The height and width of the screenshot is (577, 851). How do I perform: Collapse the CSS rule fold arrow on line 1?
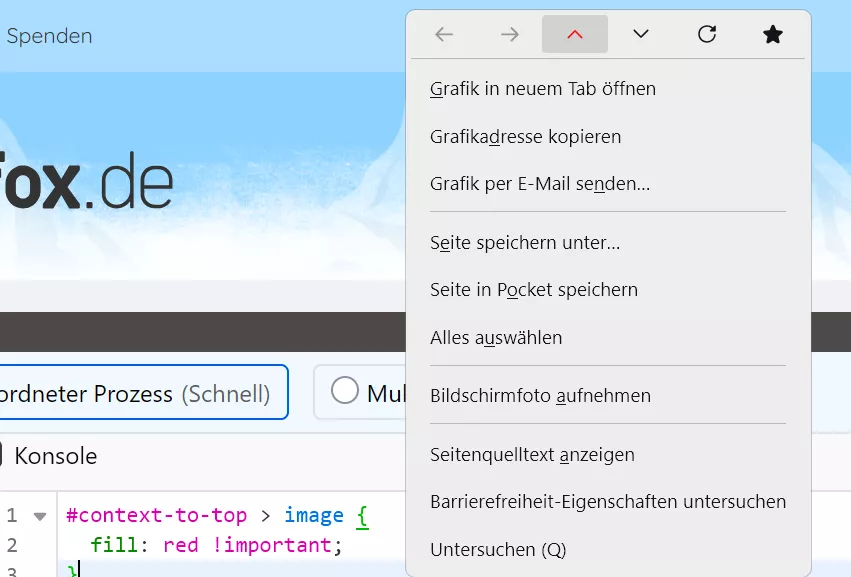[40, 516]
